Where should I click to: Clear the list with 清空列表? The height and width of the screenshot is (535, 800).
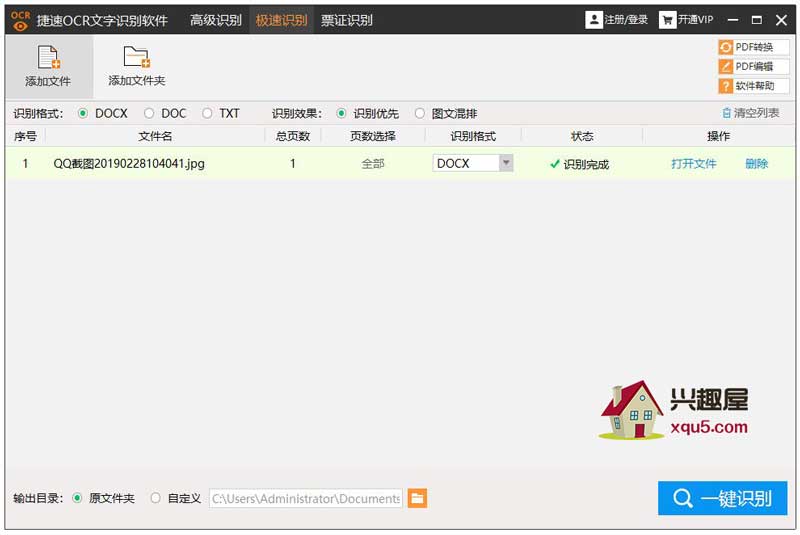click(x=750, y=113)
